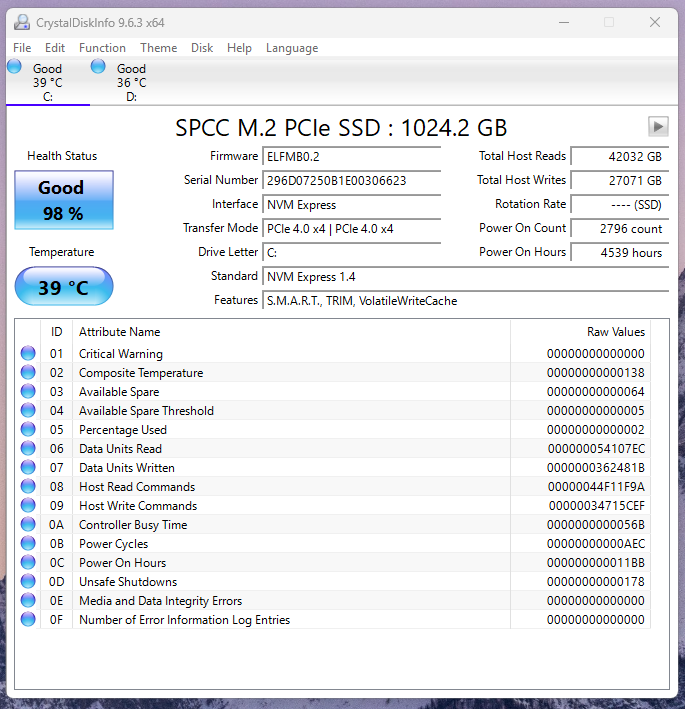Click the Data Units Written status orb
Screen dimensions: 685x709
click(x=28, y=467)
